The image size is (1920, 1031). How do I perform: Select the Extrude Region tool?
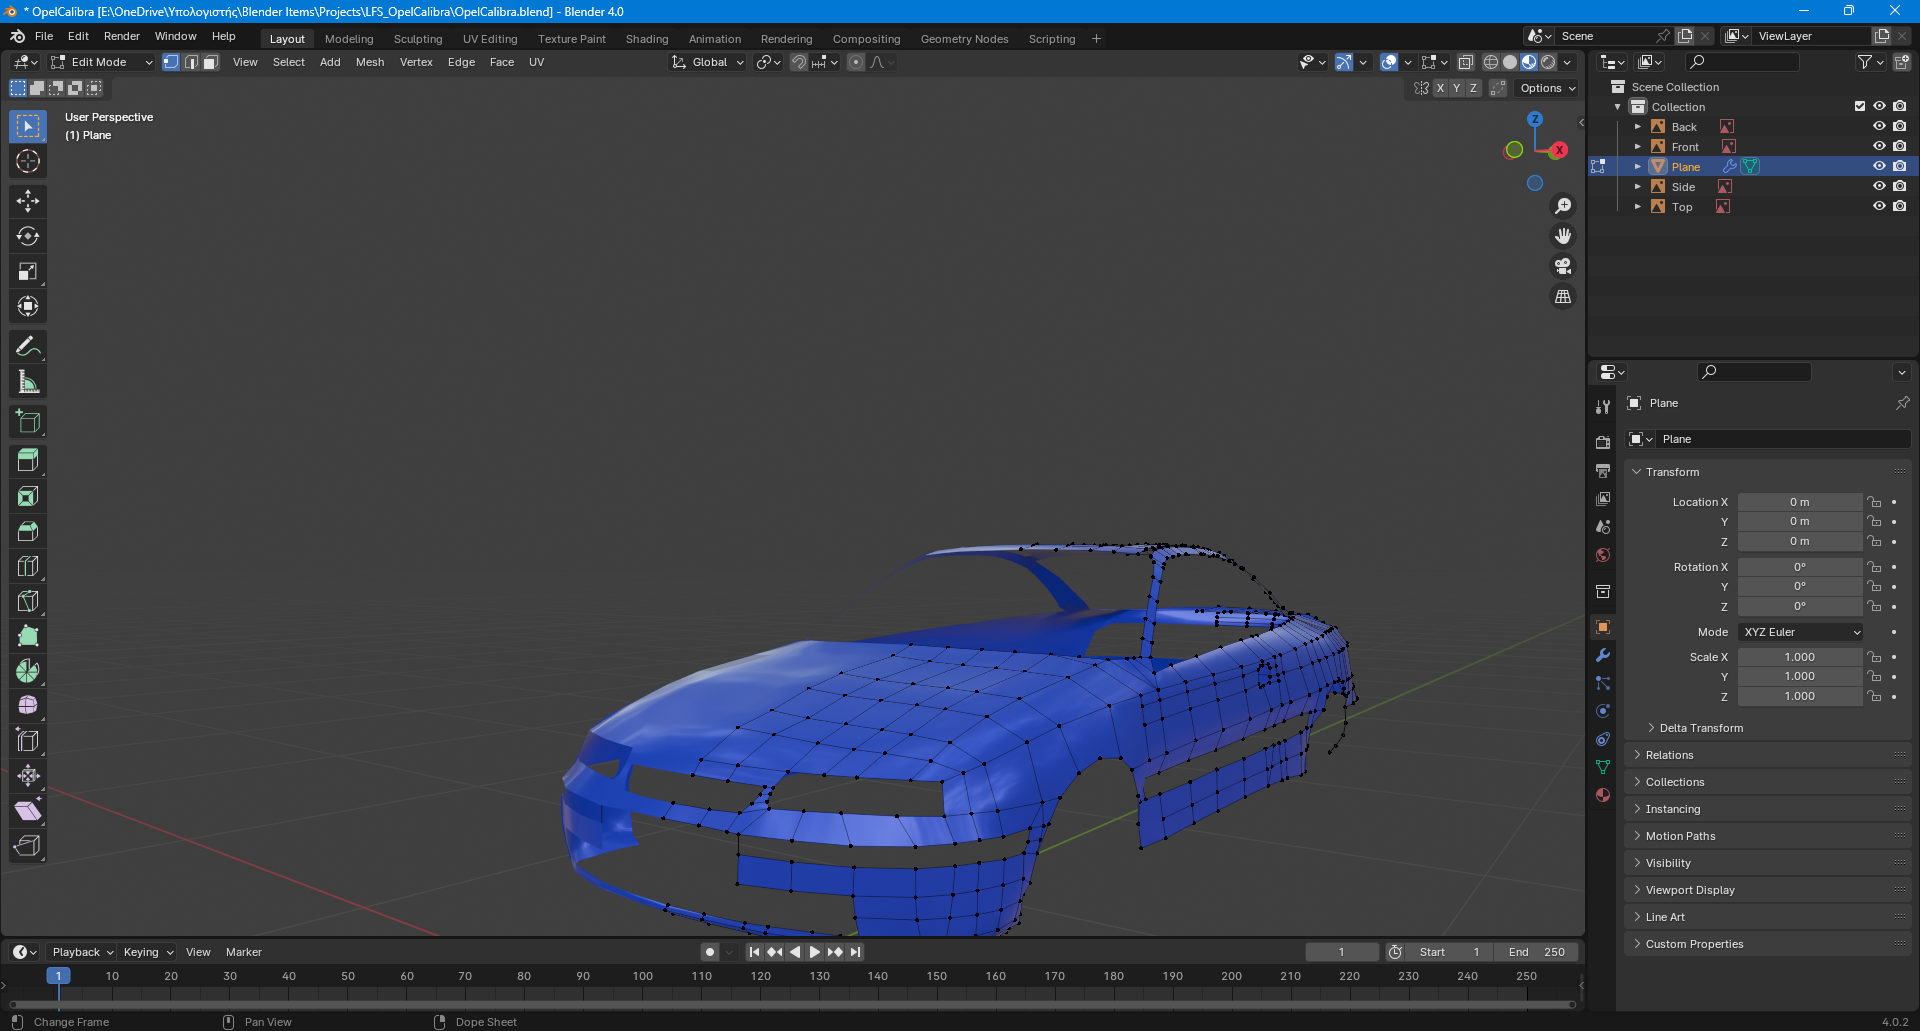pyautogui.click(x=28, y=461)
